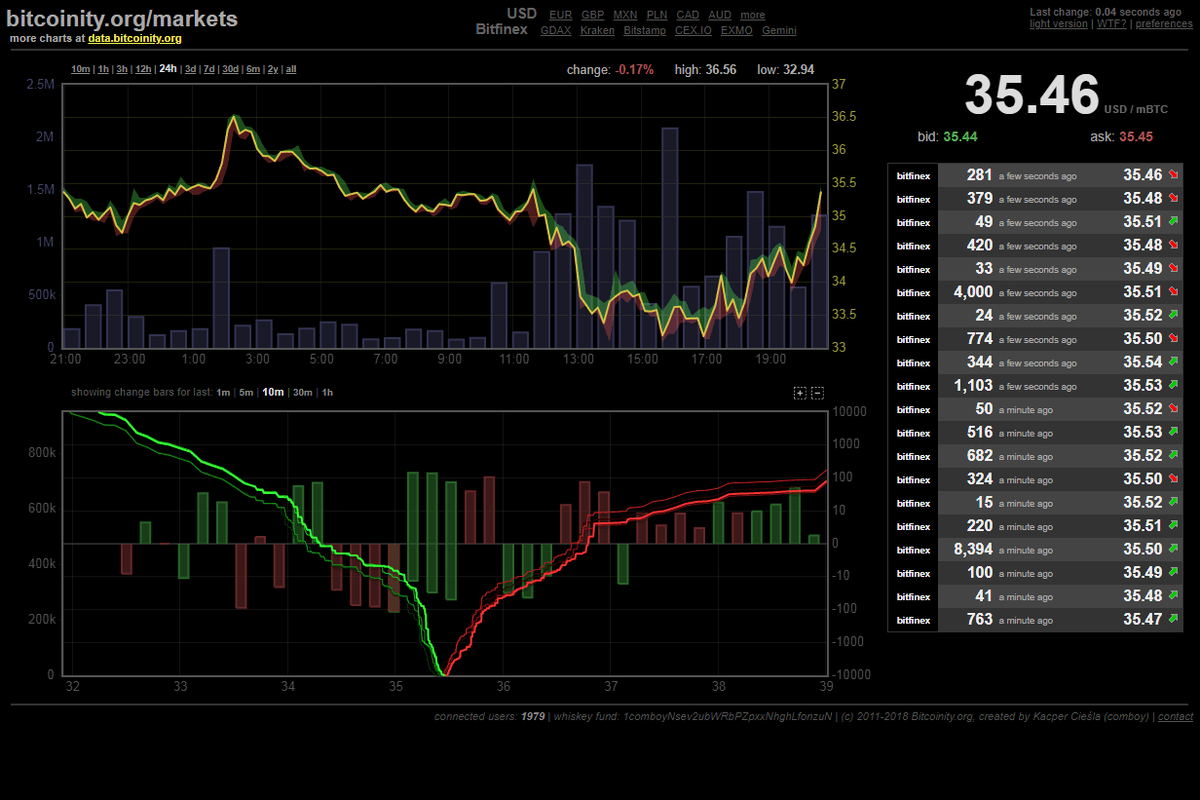The height and width of the screenshot is (800, 1200).
Task: Switch exchange to EXMO
Action: (737, 31)
